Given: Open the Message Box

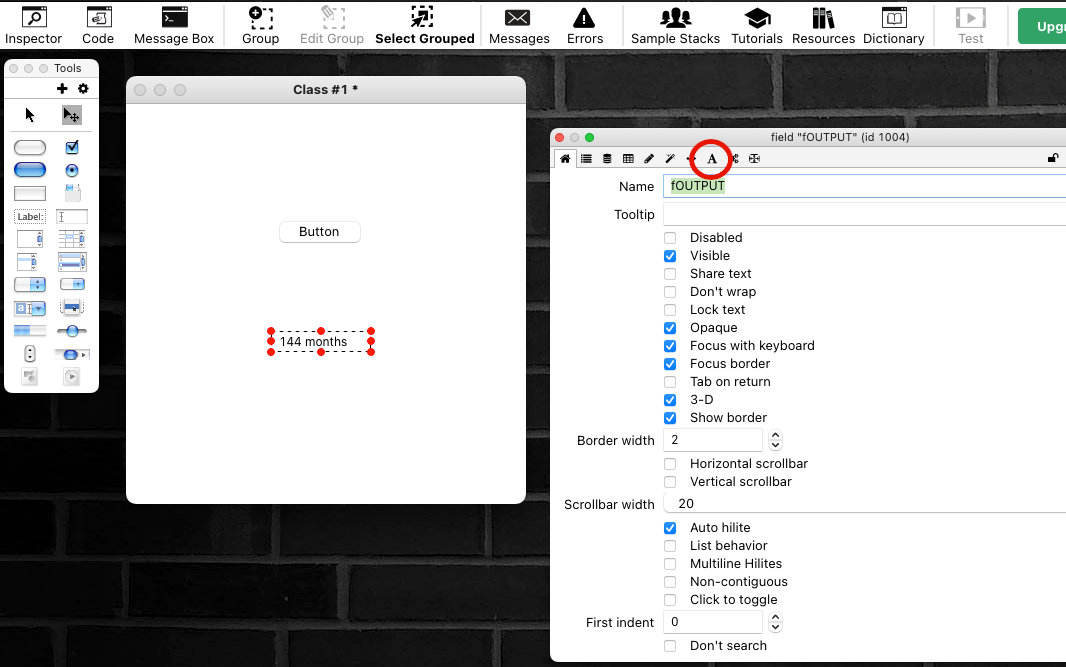Looking at the screenshot, I should 175,26.
